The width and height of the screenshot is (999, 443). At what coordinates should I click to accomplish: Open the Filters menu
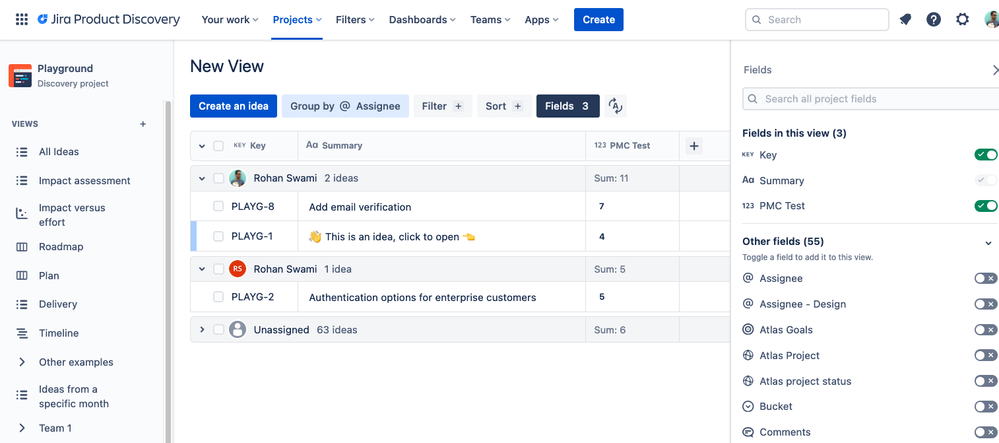(355, 20)
